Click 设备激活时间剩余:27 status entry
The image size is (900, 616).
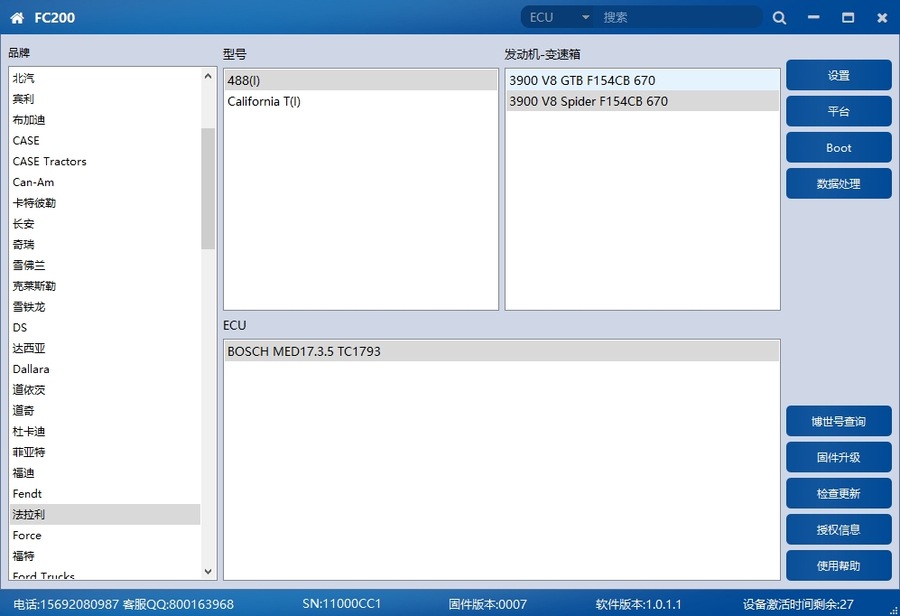pyautogui.click(x=798, y=604)
